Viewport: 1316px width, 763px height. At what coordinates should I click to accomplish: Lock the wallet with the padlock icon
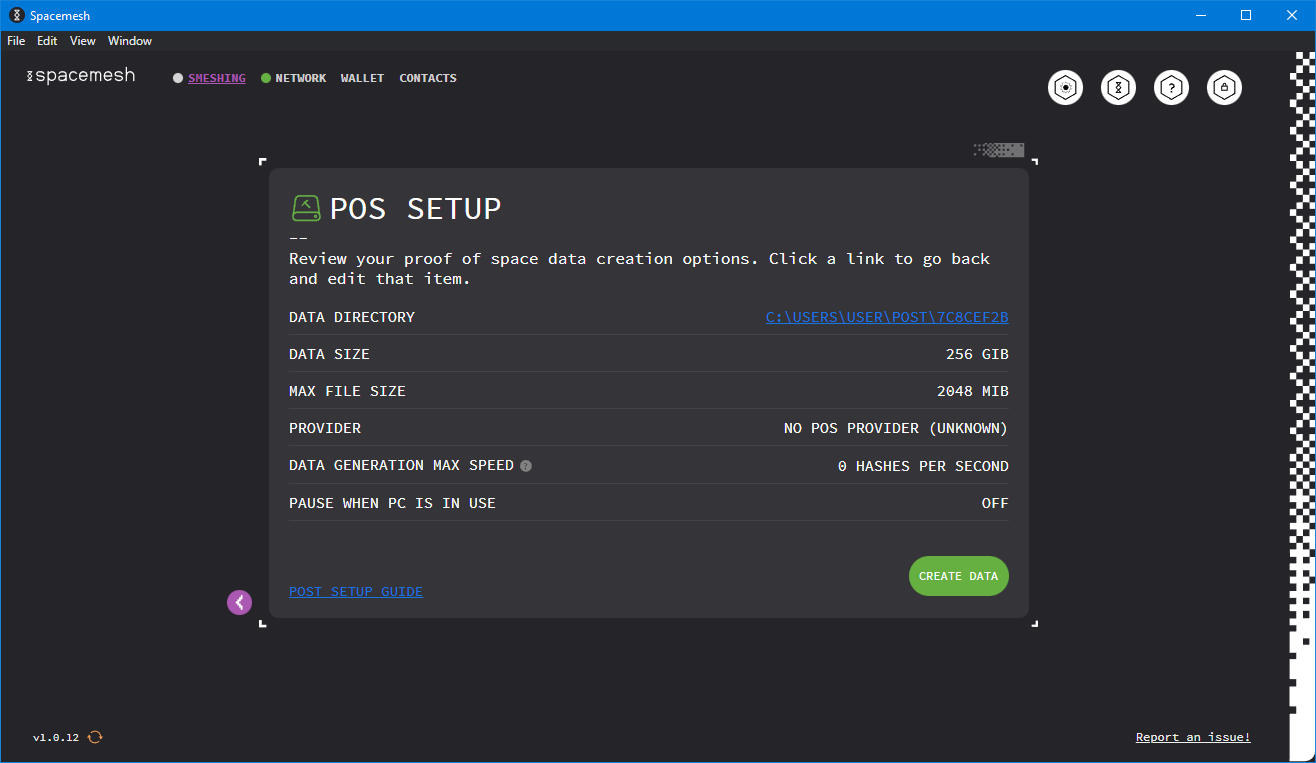pyautogui.click(x=1225, y=88)
